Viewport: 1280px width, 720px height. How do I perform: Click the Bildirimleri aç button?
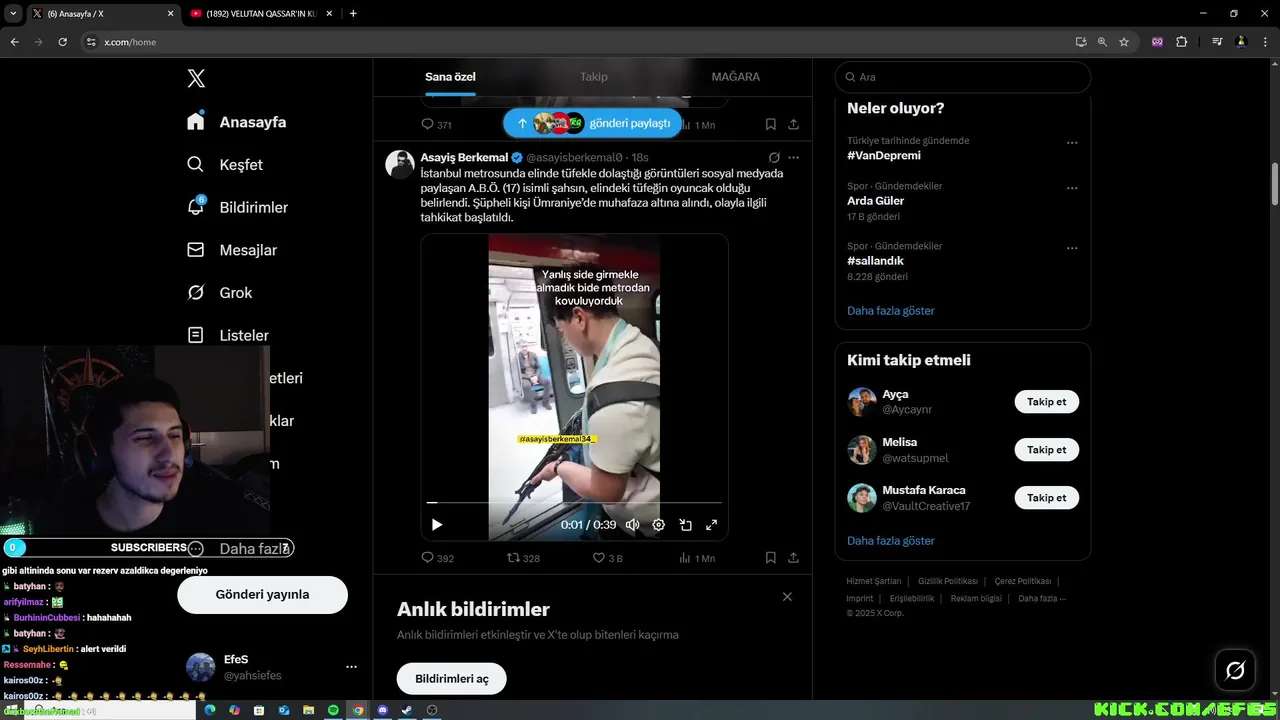[x=452, y=679]
